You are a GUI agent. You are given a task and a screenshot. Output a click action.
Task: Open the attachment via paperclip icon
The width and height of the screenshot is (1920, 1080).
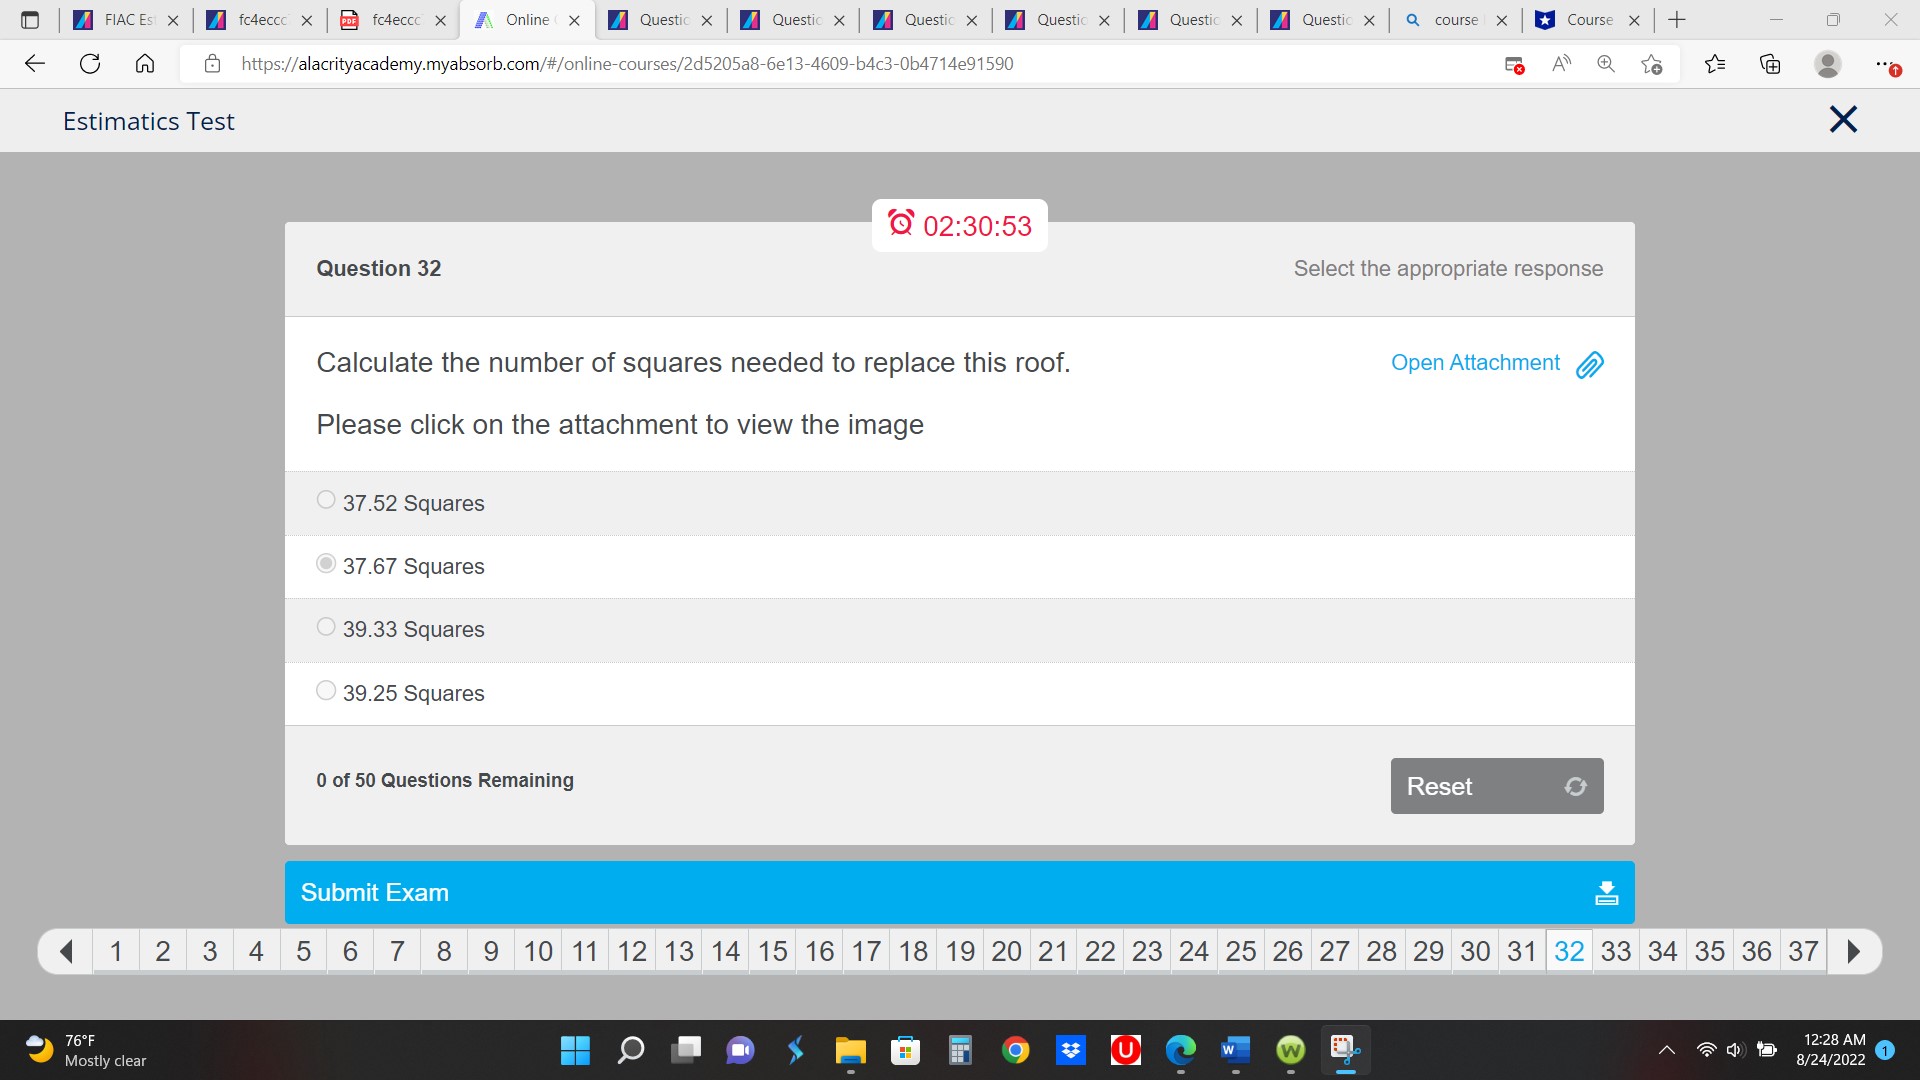(x=1589, y=365)
